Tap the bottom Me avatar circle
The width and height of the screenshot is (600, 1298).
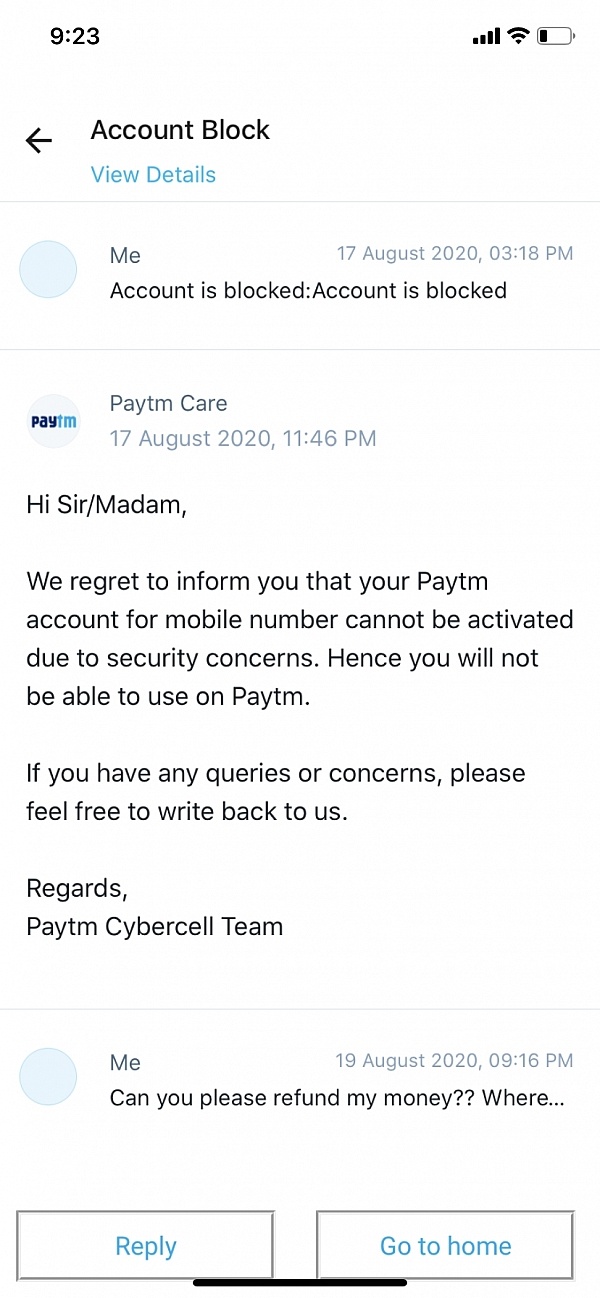[49, 1076]
